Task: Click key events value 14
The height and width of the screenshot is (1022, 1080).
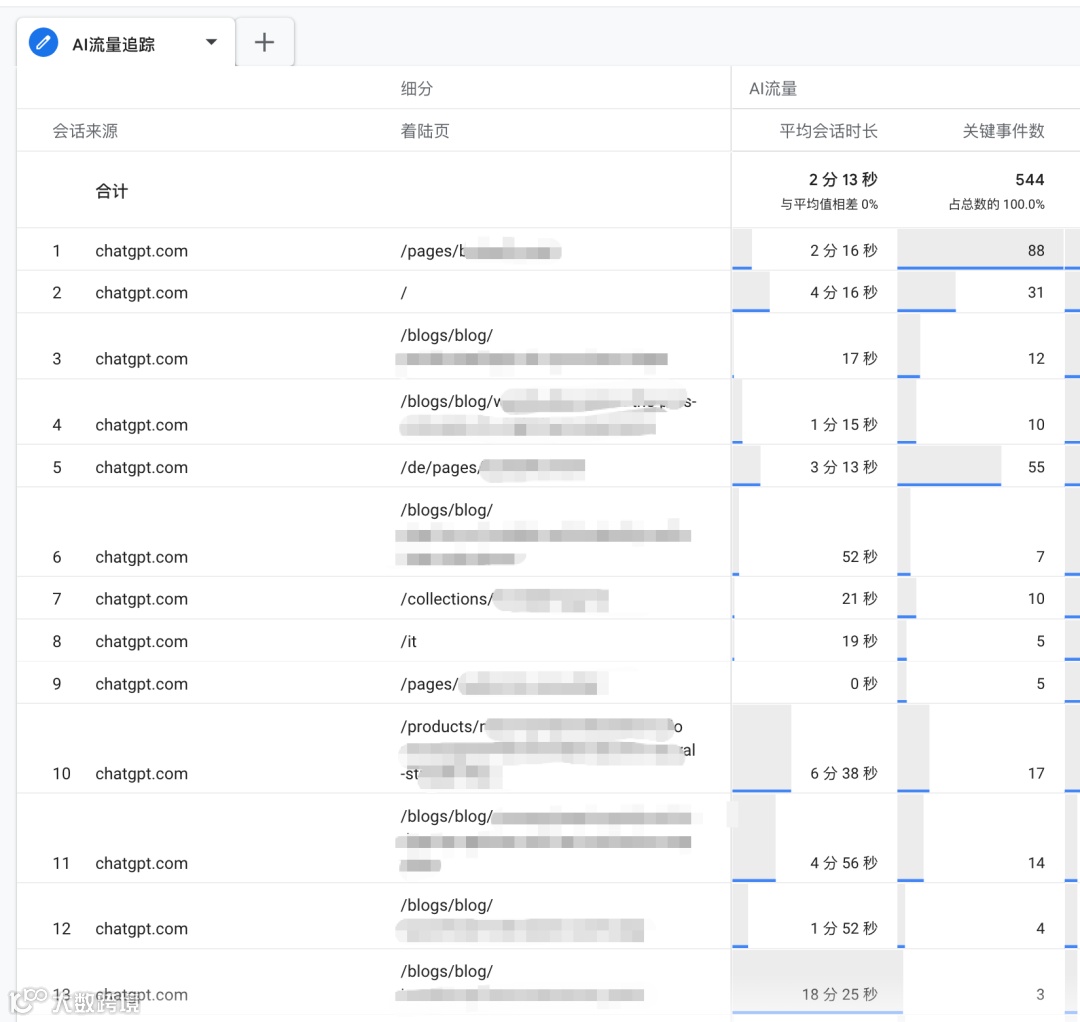Action: pos(1036,863)
